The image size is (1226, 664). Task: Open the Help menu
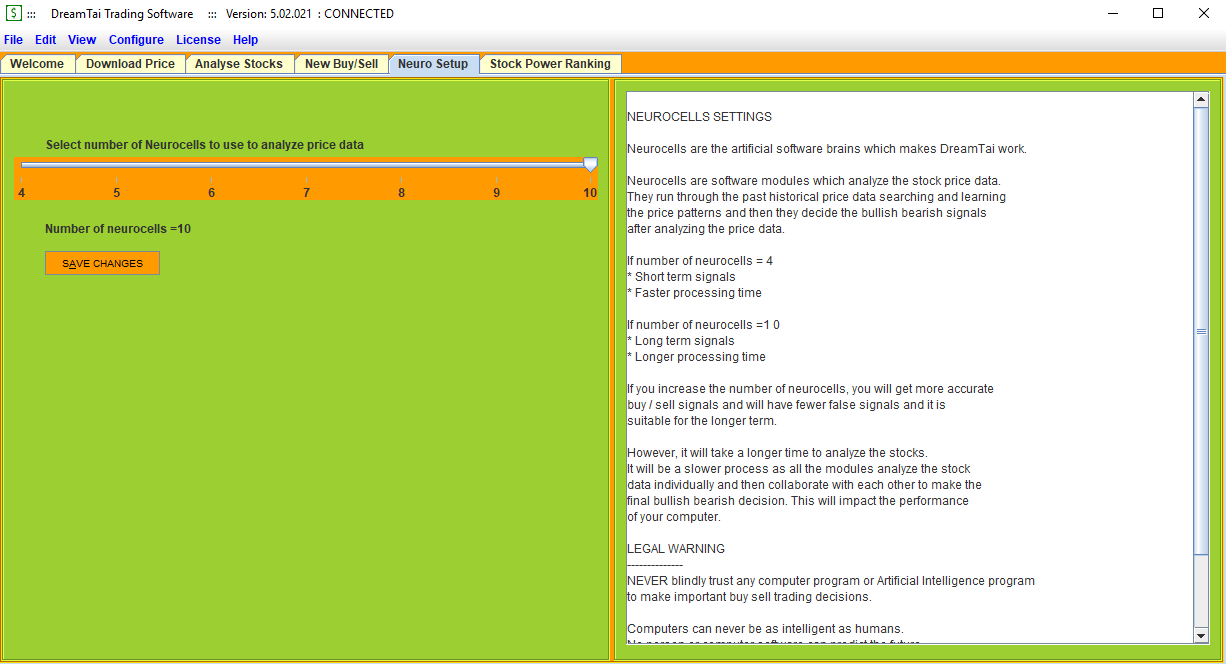click(x=245, y=40)
